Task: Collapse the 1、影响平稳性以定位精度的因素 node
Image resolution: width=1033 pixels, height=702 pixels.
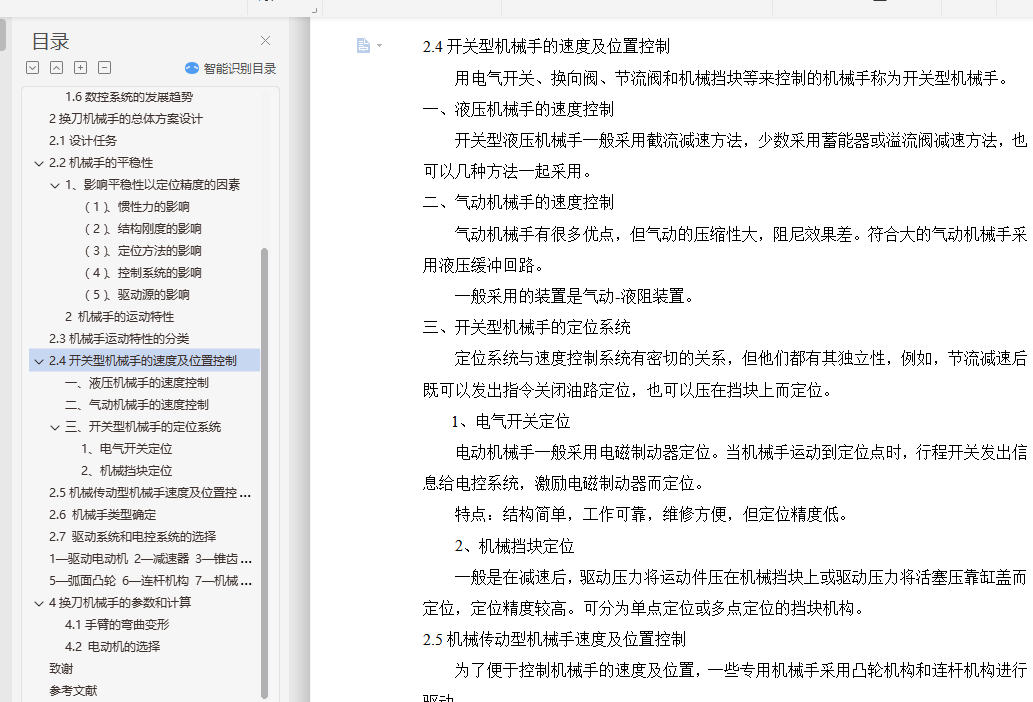Action: click(55, 186)
